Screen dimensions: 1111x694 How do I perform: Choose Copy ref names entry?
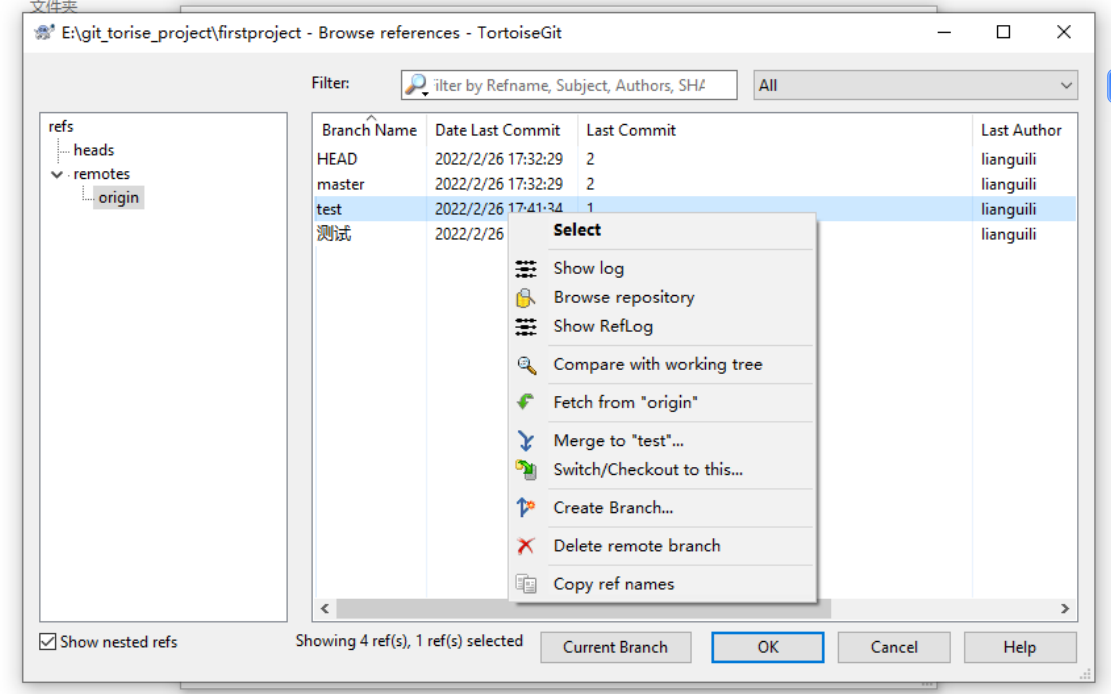[614, 584]
